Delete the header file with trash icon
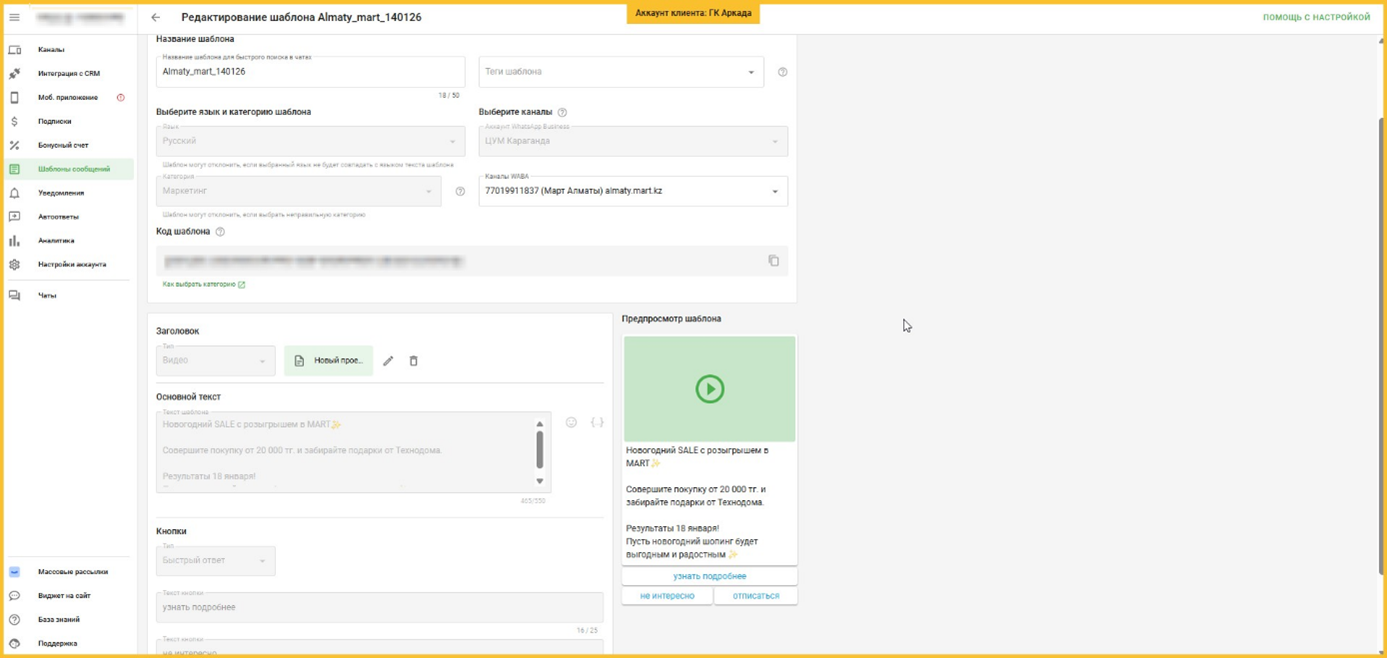1387x658 pixels. [x=414, y=361]
